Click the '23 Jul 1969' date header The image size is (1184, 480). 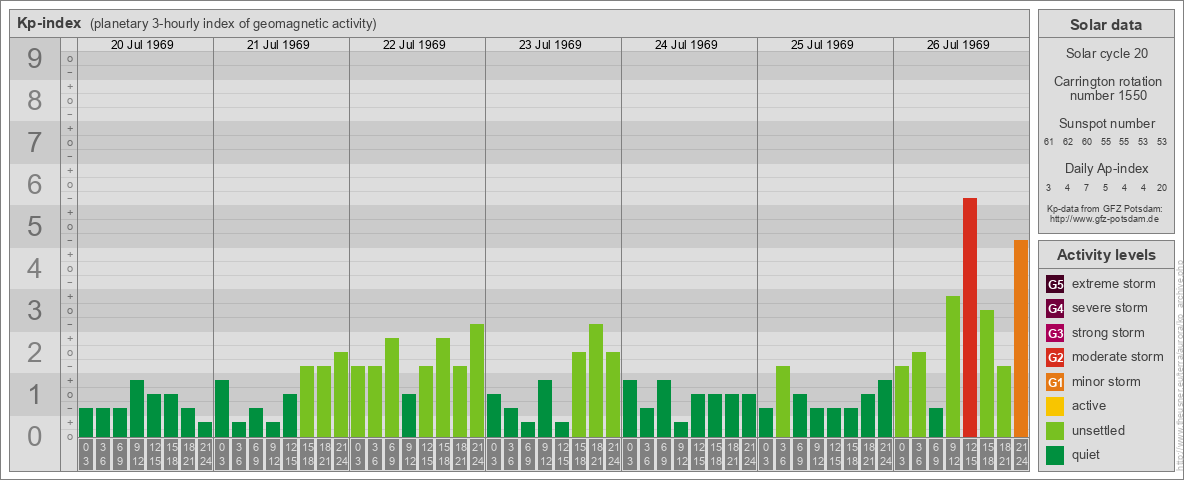point(550,45)
